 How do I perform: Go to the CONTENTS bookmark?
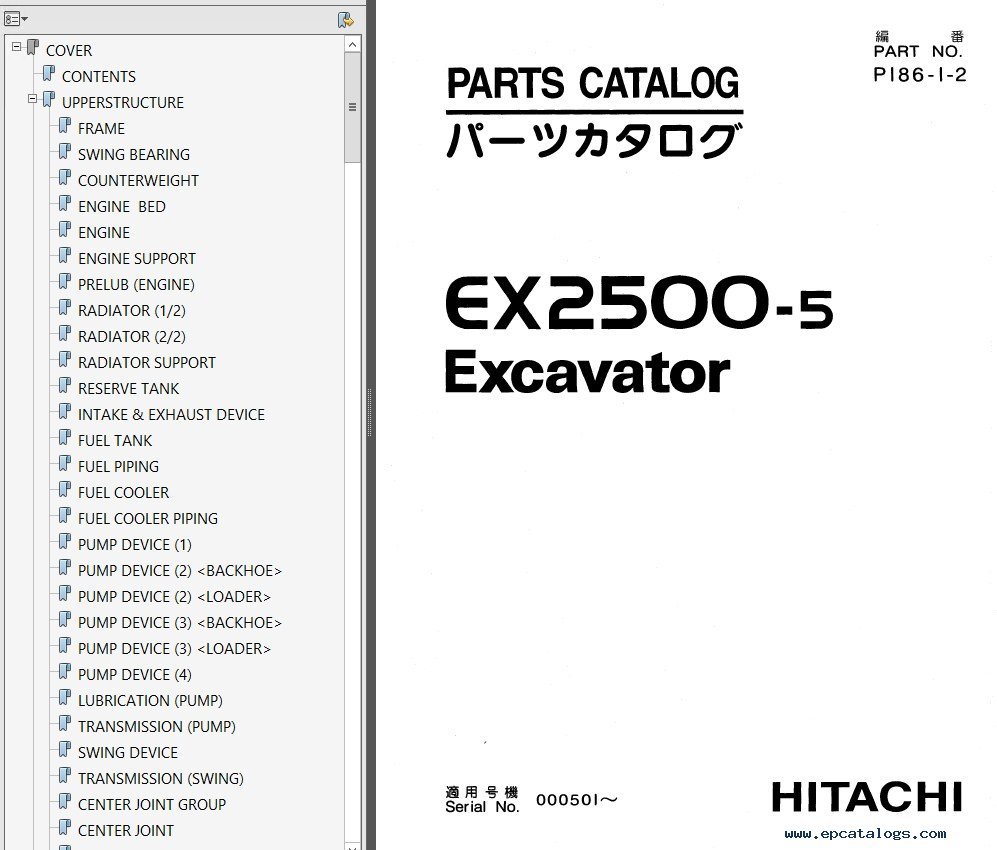[x=99, y=76]
